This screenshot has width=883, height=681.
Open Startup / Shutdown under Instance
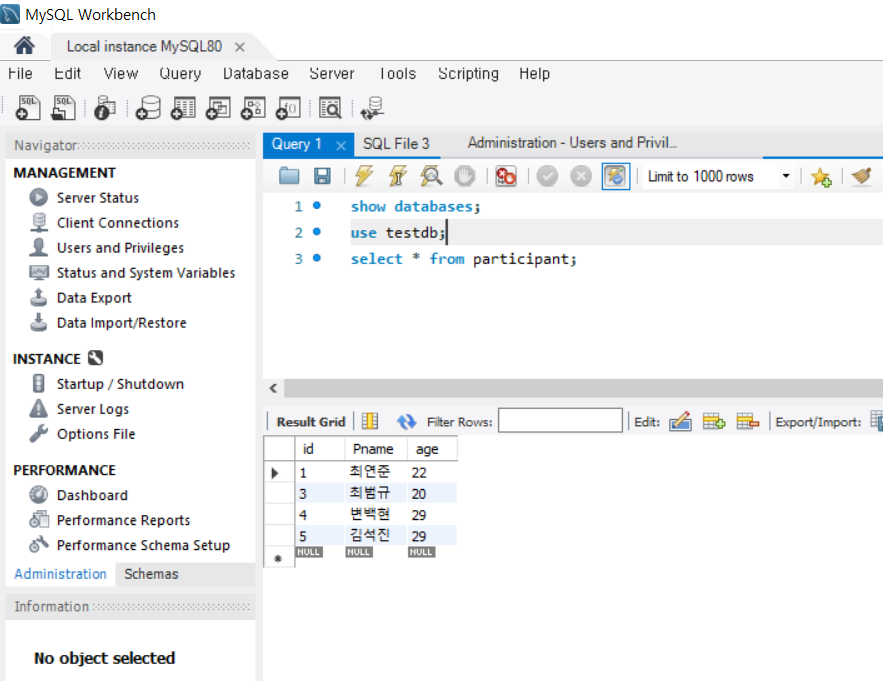pos(120,384)
